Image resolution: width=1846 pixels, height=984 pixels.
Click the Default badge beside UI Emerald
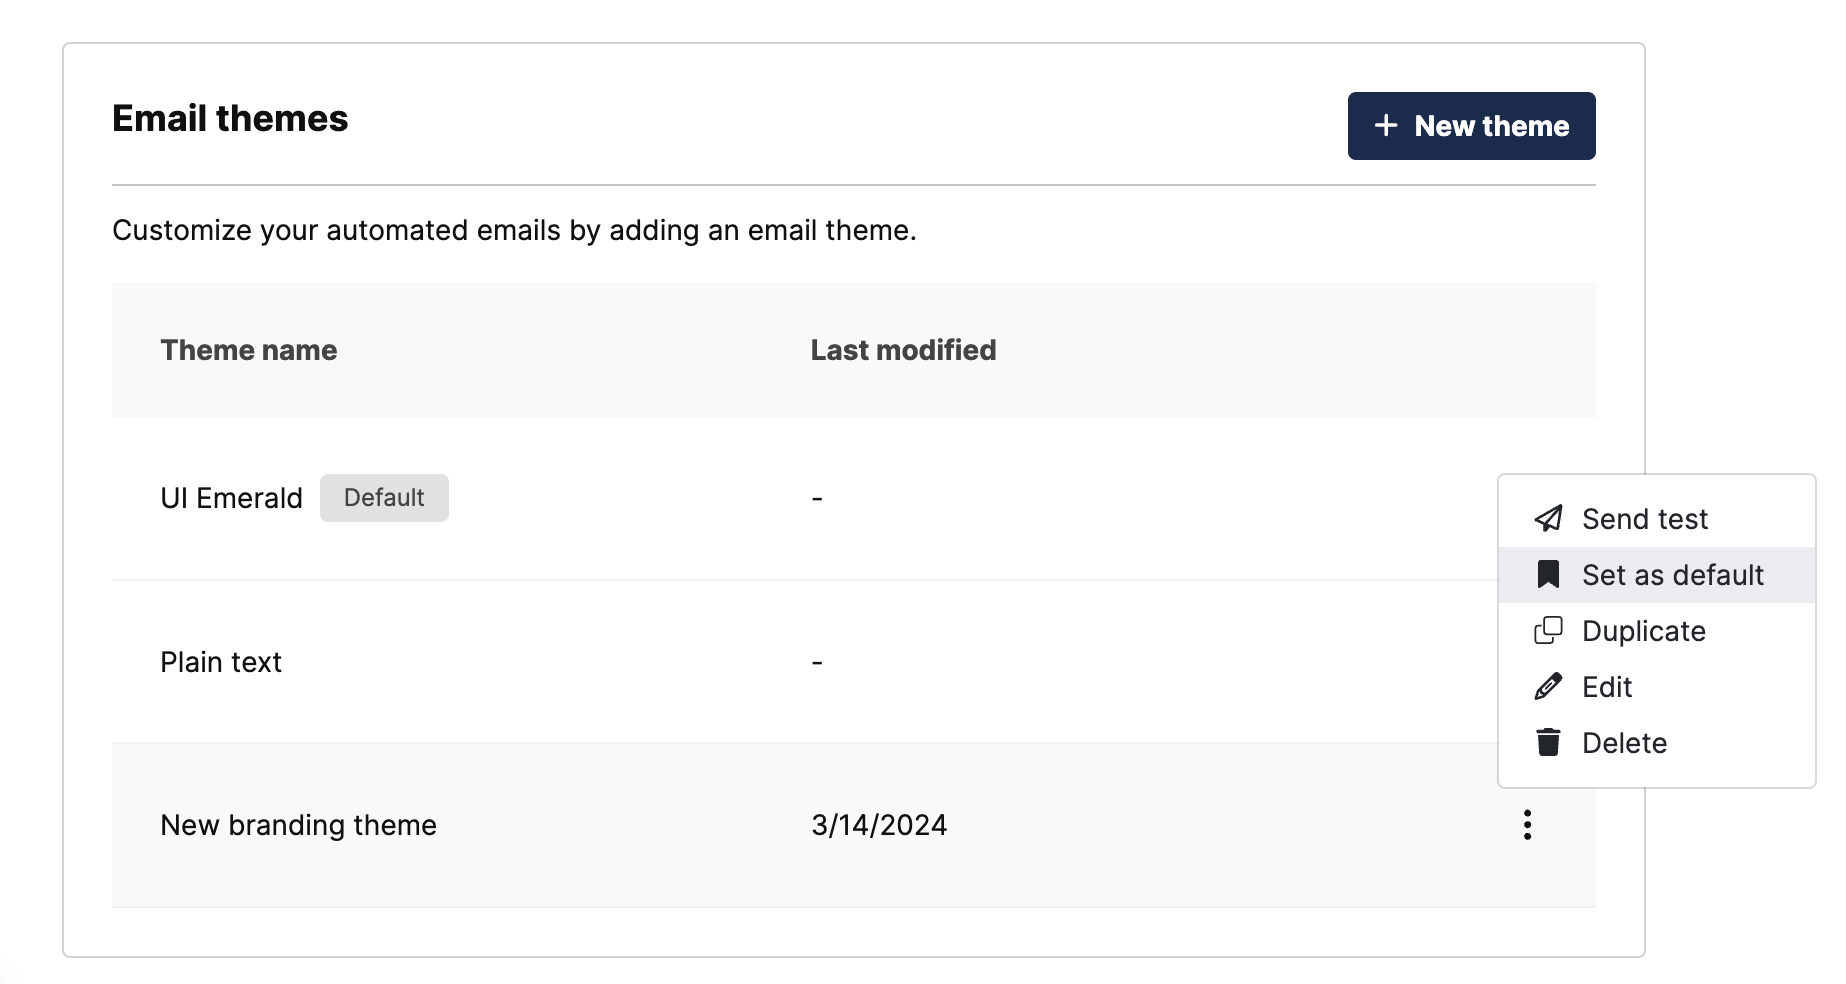pyautogui.click(x=384, y=498)
